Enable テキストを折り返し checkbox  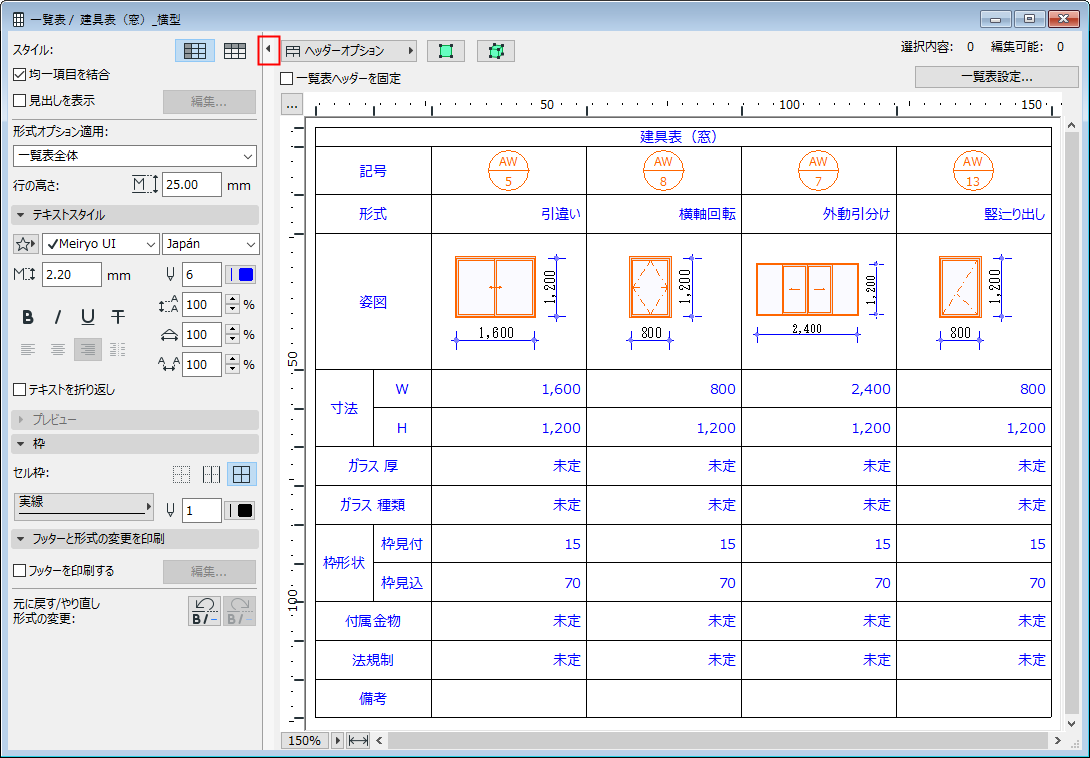point(19,389)
